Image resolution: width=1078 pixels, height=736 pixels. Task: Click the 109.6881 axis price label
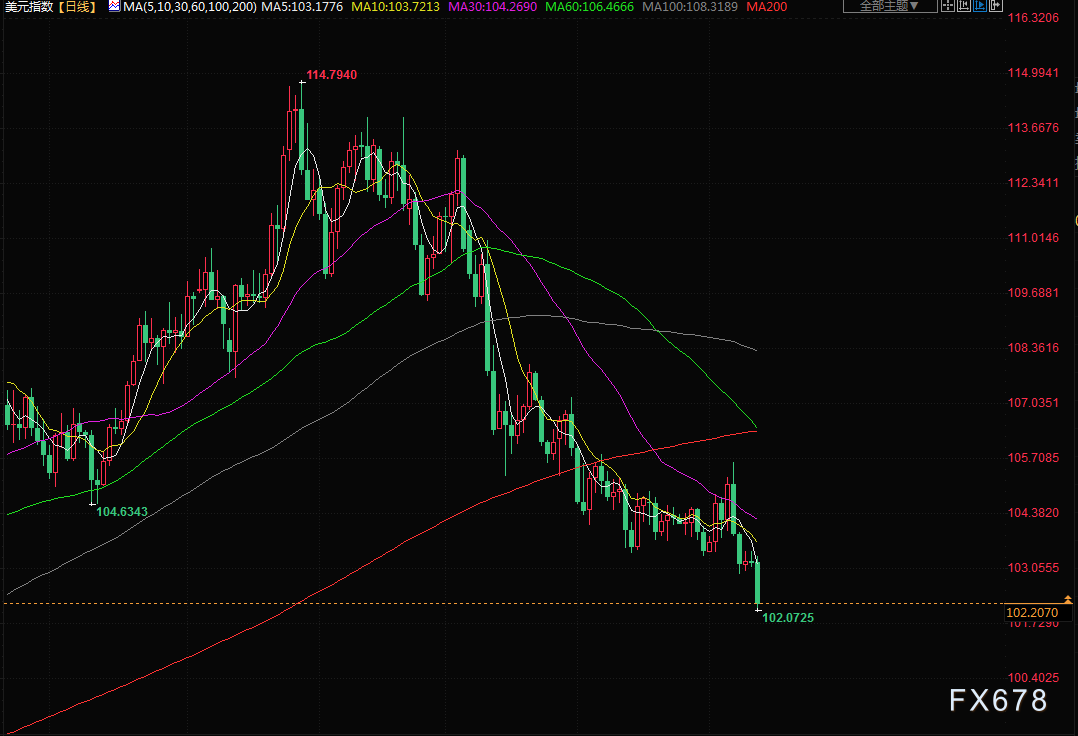click(1033, 293)
